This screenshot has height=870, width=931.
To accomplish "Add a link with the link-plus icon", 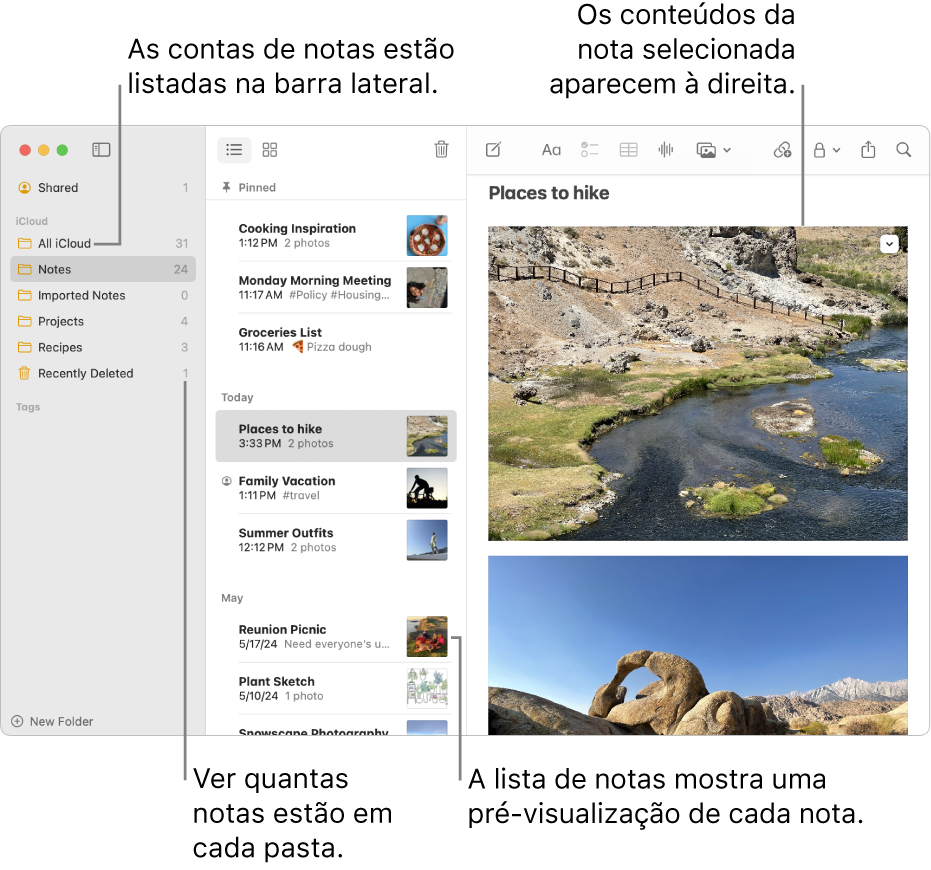I will tap(782, 150).
